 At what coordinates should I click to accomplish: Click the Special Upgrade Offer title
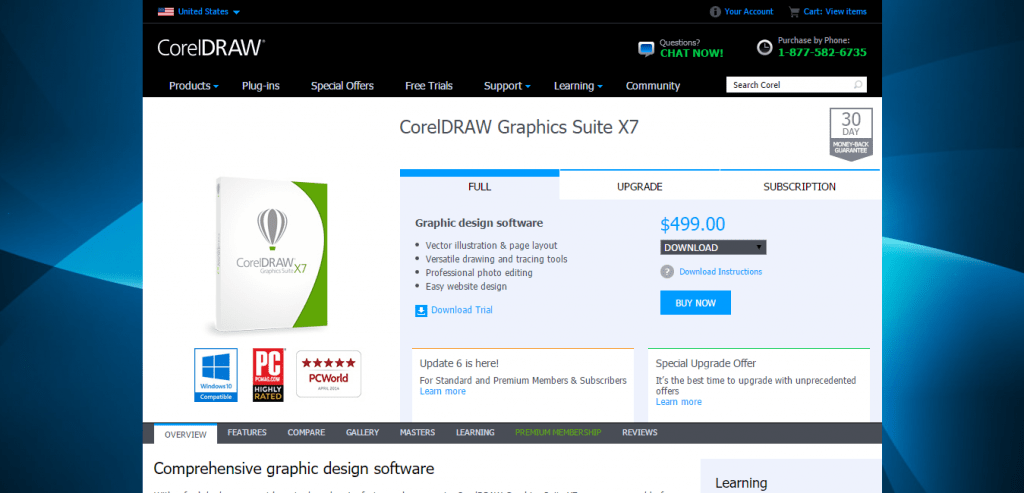click(x=706, y=364)
